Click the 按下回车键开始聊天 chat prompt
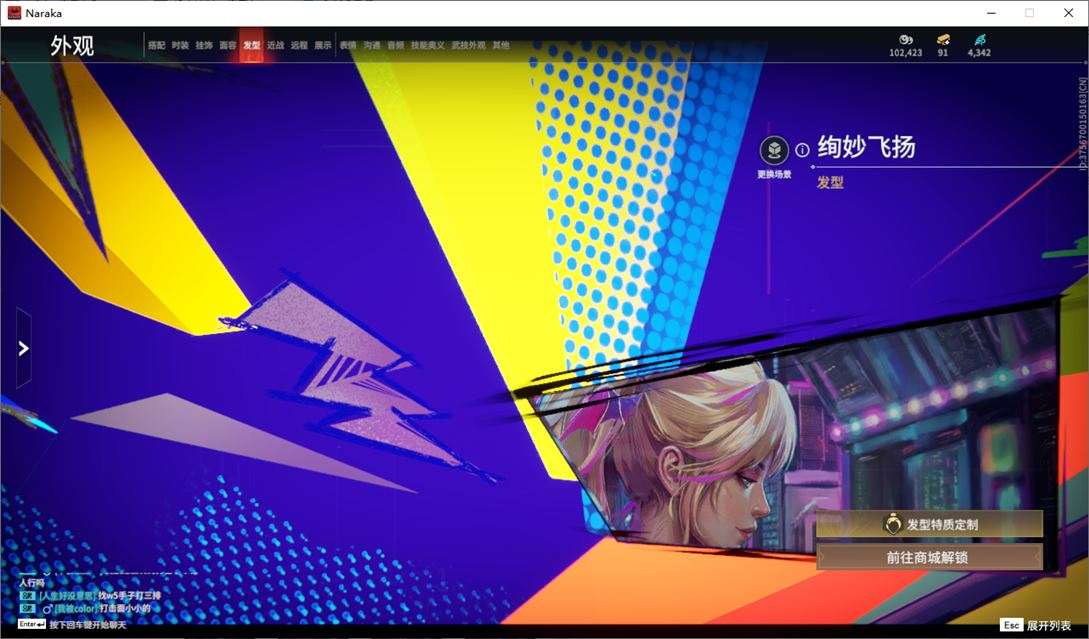The width and height of the screenshot is (1089, 639). tap(88, 625)
